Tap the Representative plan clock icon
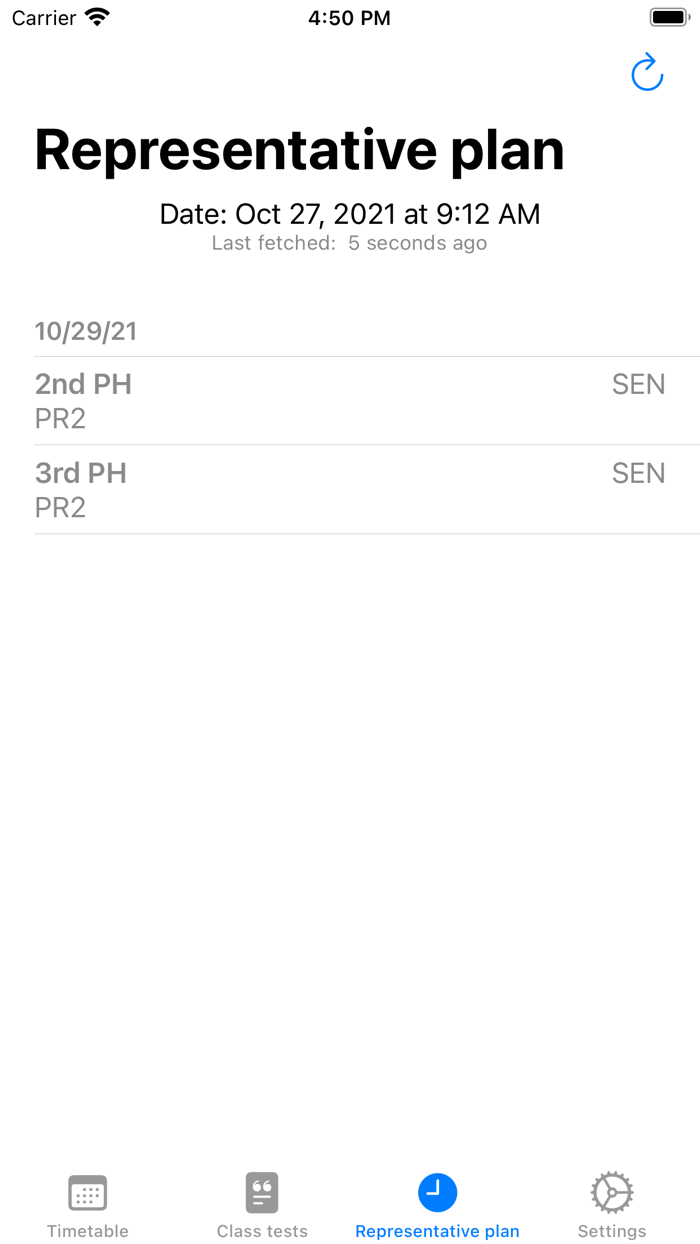Viewport: 700px width, 1244px height. (437, 1192)
